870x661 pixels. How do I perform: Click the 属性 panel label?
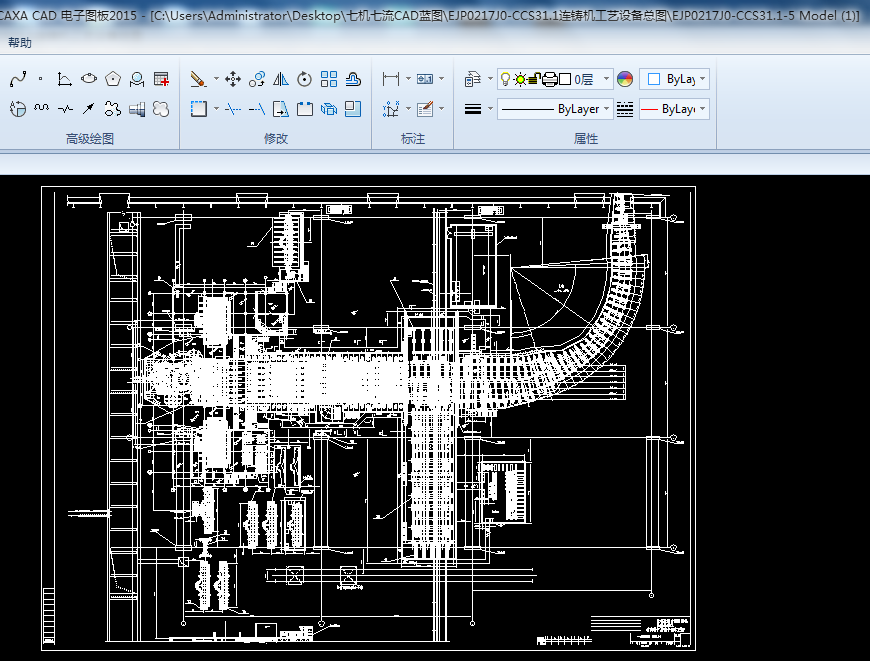[586, 139]
